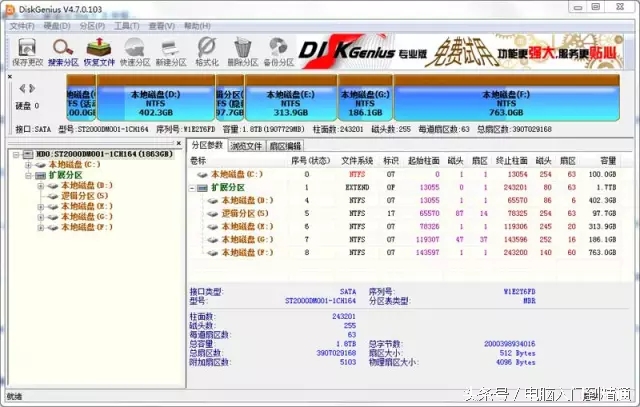Viewport: 640px width, 407px height.
Task: Open the 帮助(H) menu
Action: 197,26
